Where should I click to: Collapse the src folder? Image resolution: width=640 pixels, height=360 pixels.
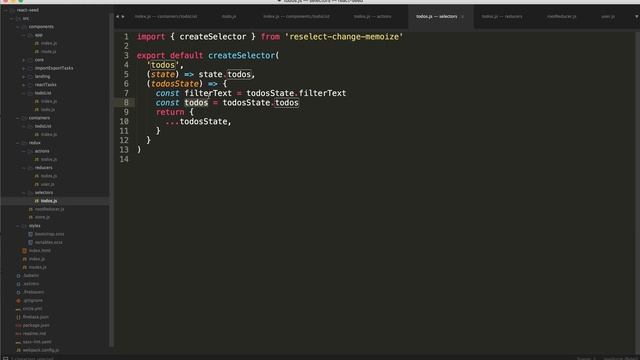pyautogui.click(x=11, y=19)
